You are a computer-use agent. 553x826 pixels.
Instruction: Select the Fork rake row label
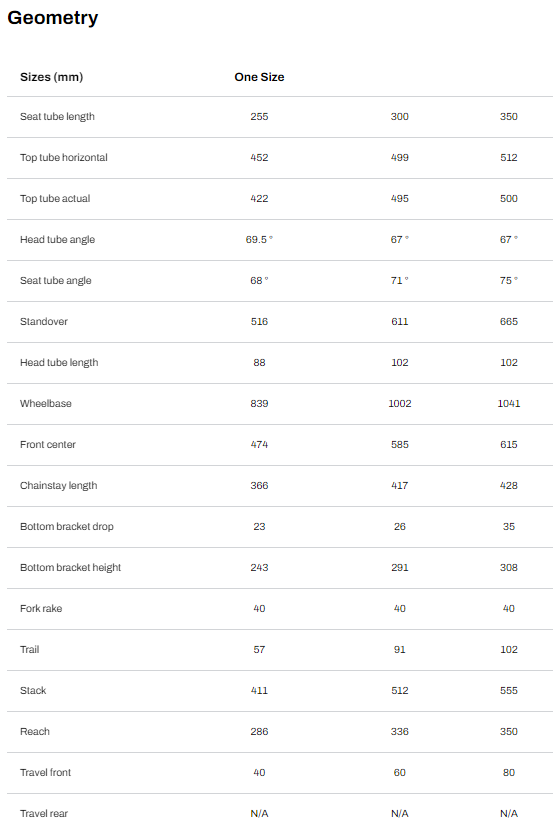41,608
